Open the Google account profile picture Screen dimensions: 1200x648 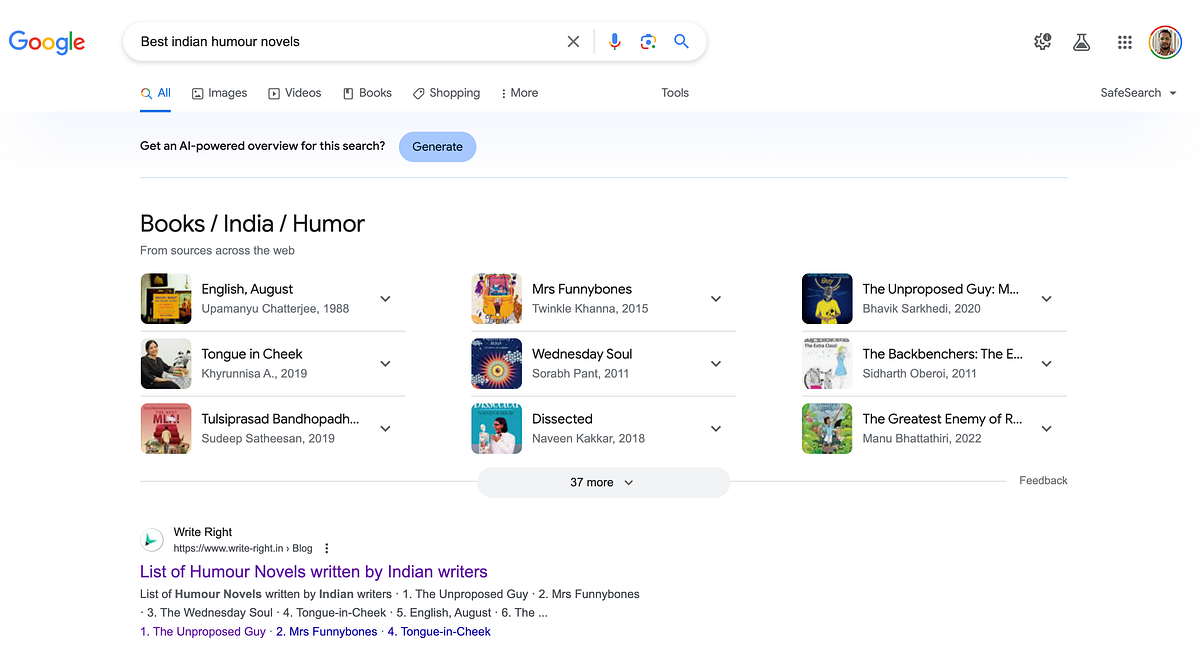(1165, 42)
